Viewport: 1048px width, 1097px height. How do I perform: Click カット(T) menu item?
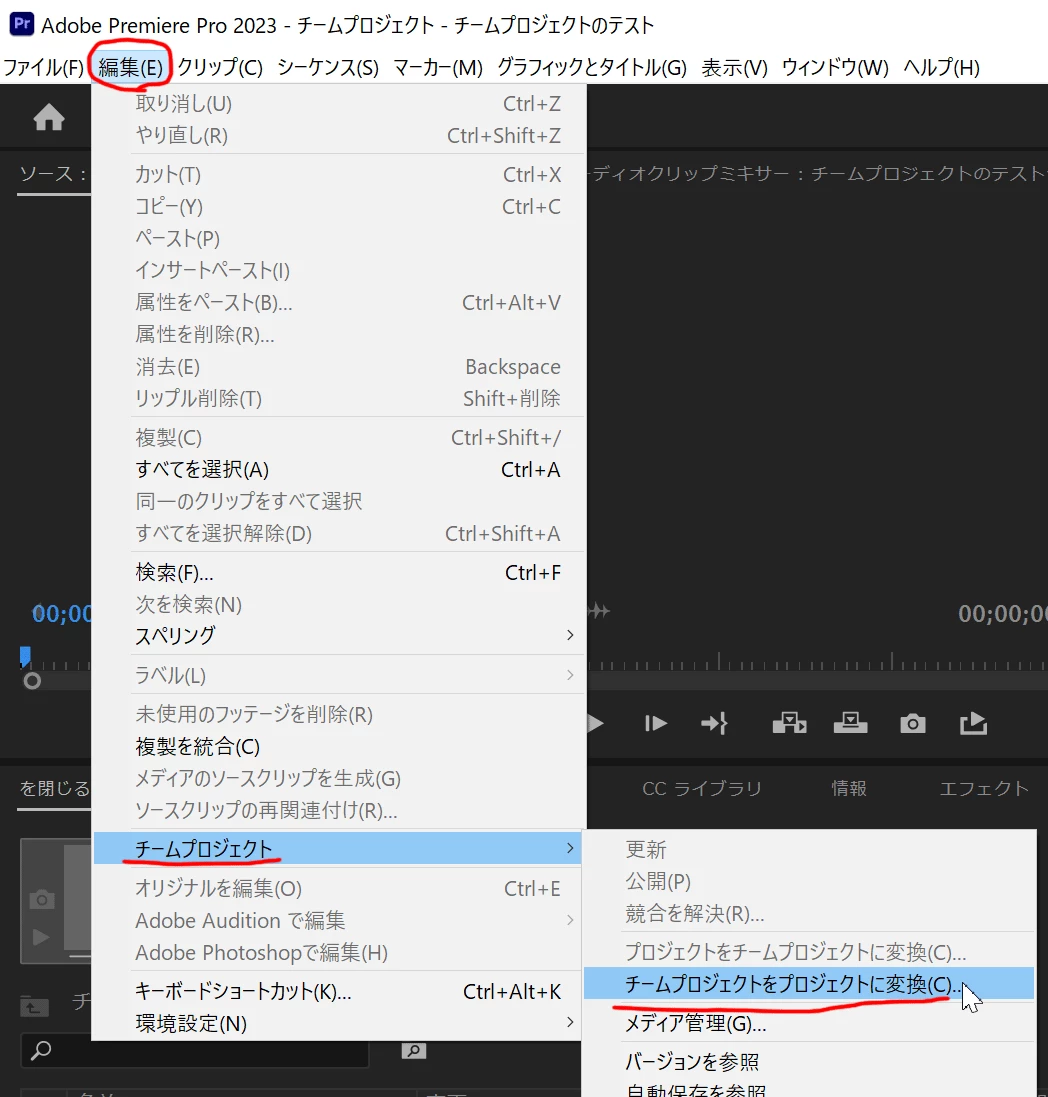[x=339, y=174]
